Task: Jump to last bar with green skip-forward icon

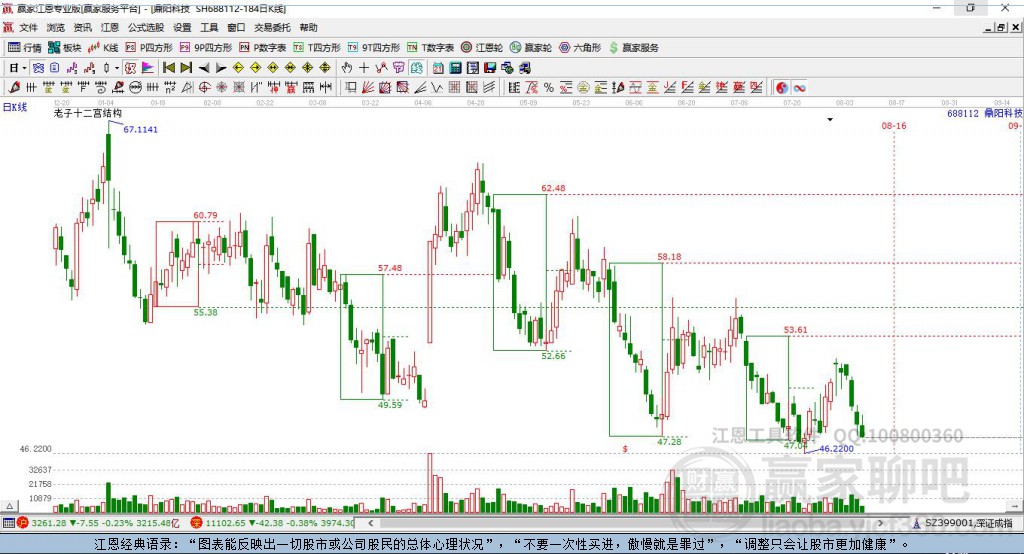Action: tap(186, 68)
